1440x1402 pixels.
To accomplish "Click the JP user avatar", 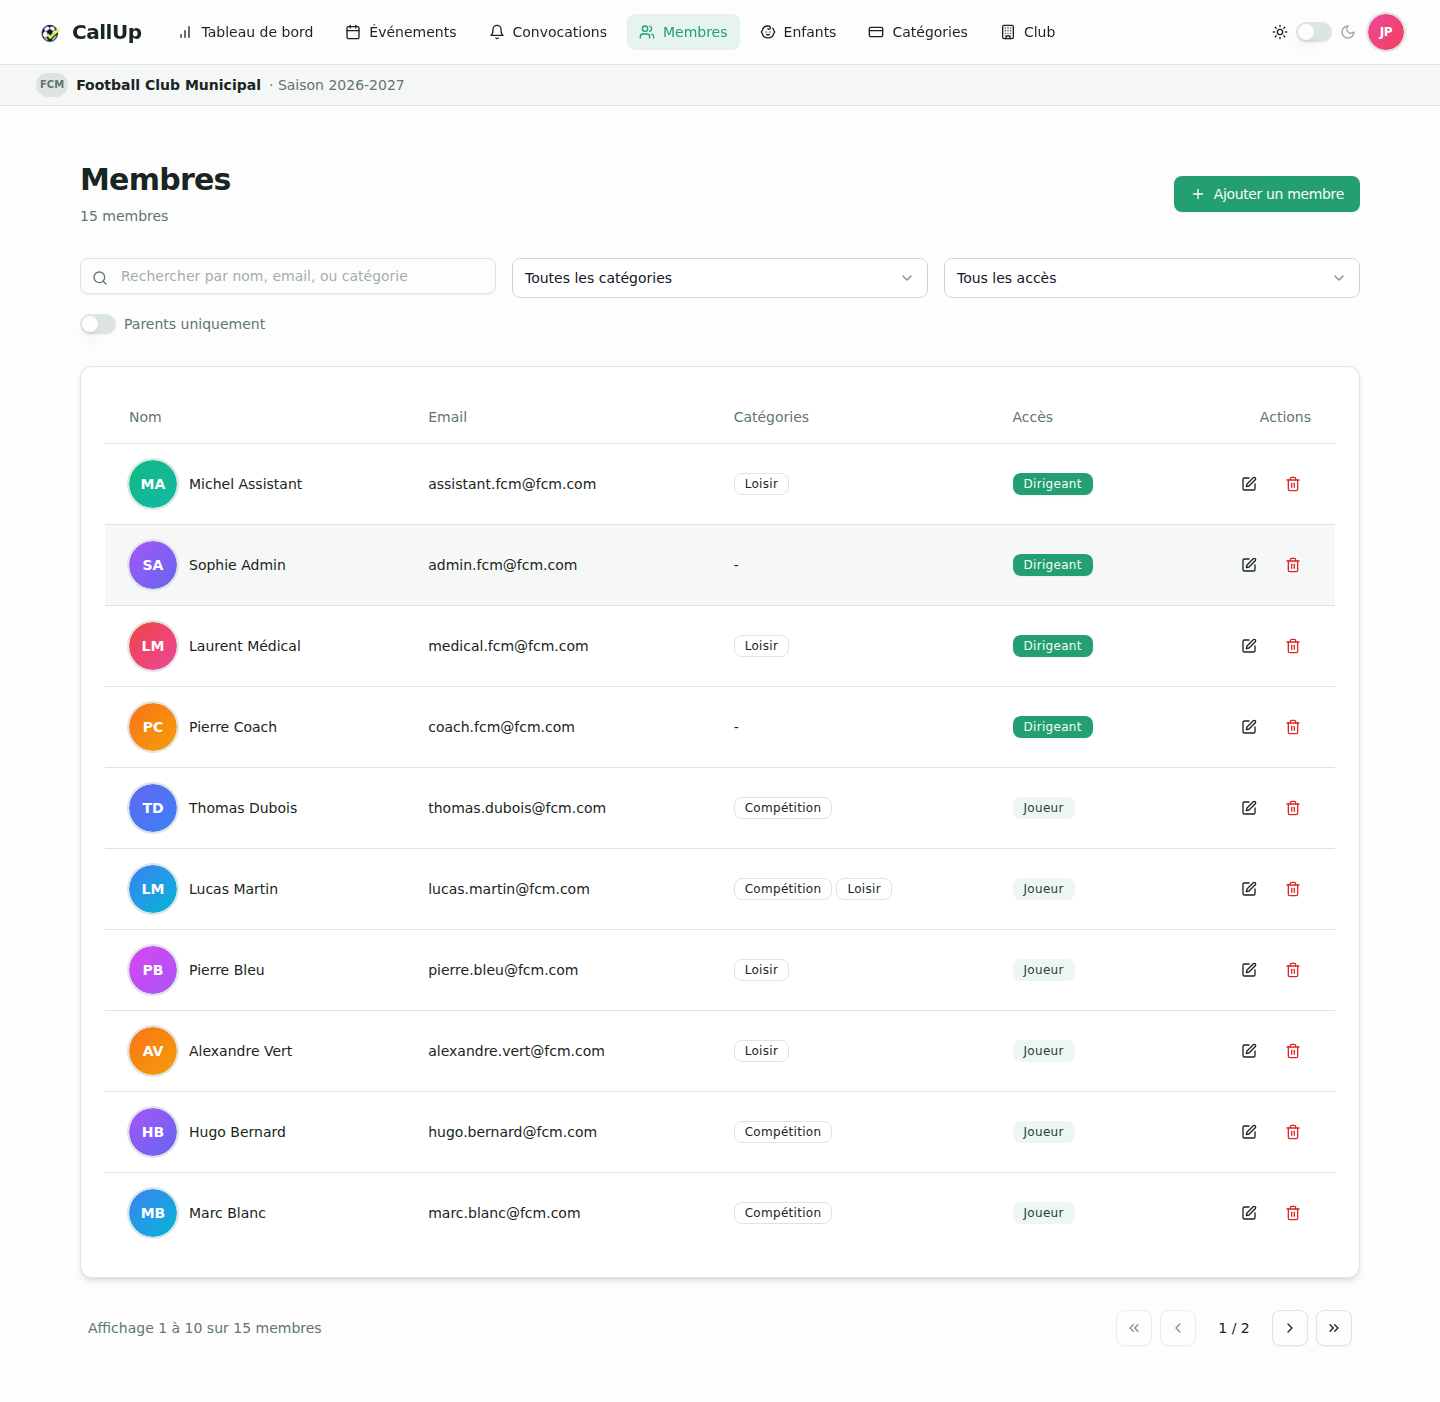I will (1386, 32).
